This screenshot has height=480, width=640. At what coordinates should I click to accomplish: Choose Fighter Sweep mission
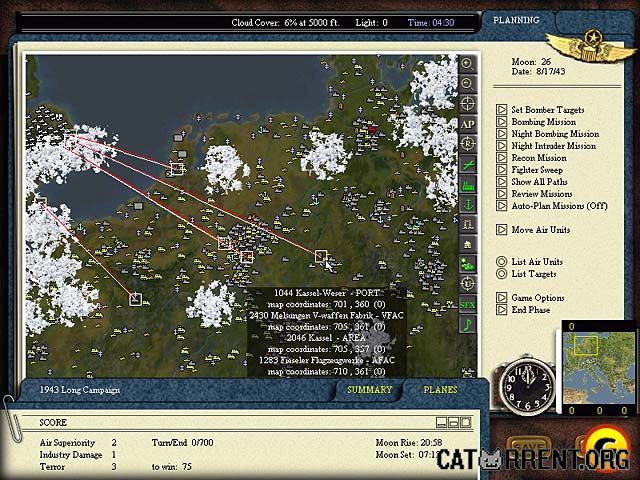(x=529, y=170)
